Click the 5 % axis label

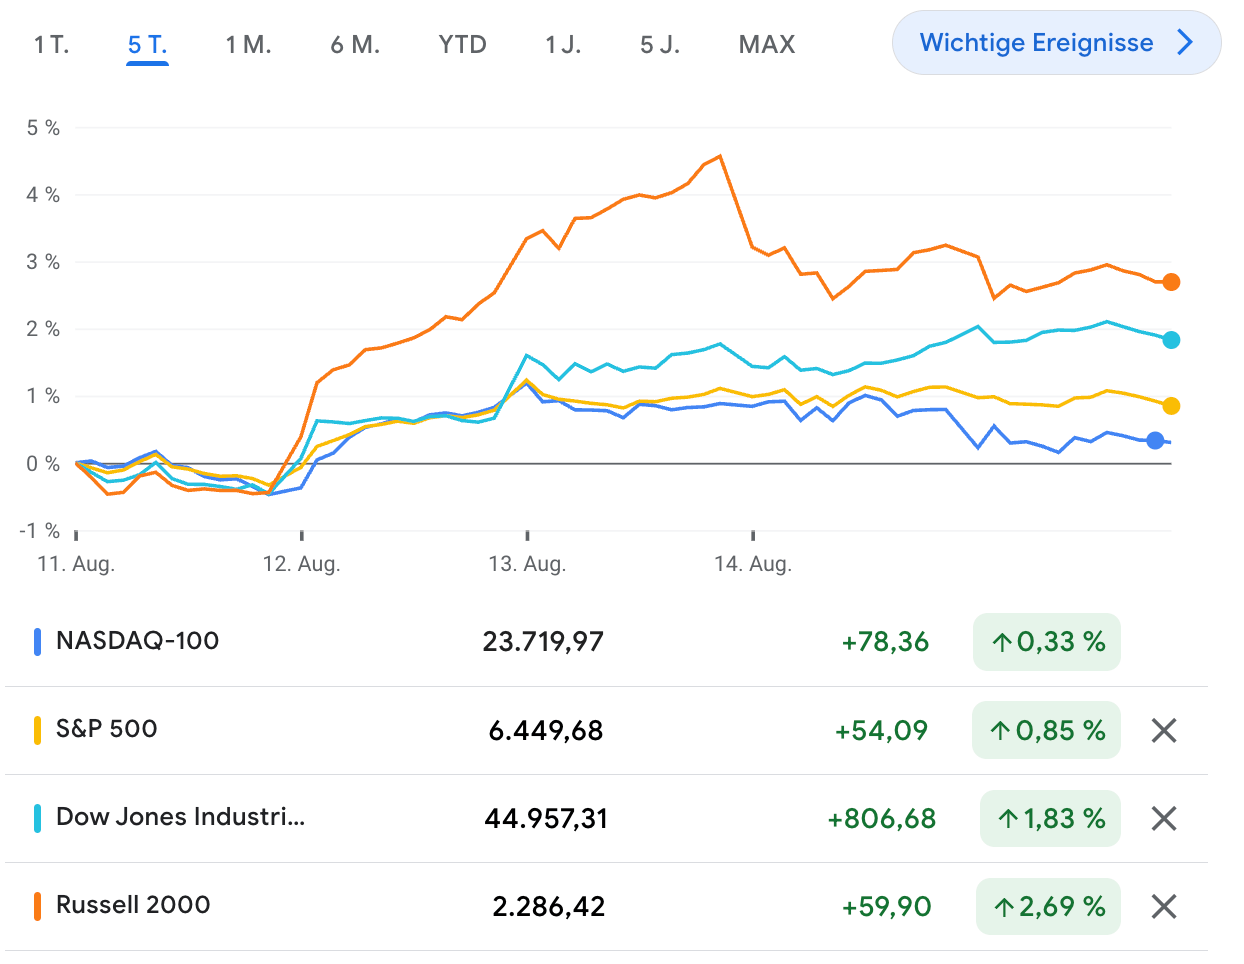(x=44, y=128)
